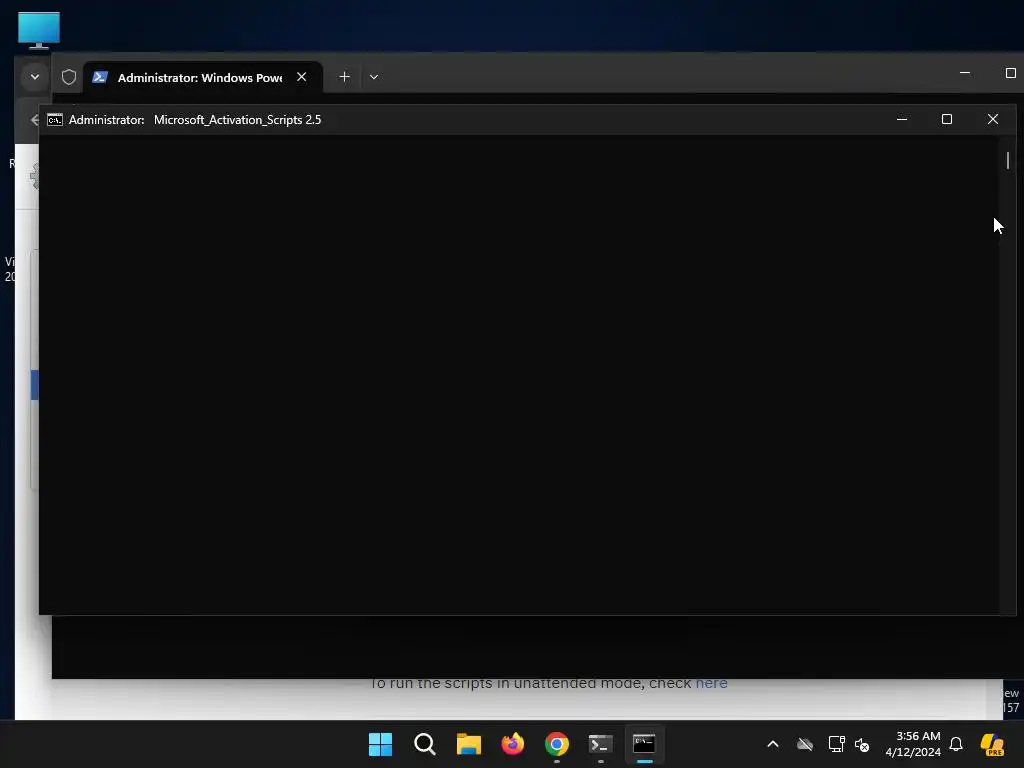Show hidden system tray icons
1024x768 pixels.
point(773,744)
